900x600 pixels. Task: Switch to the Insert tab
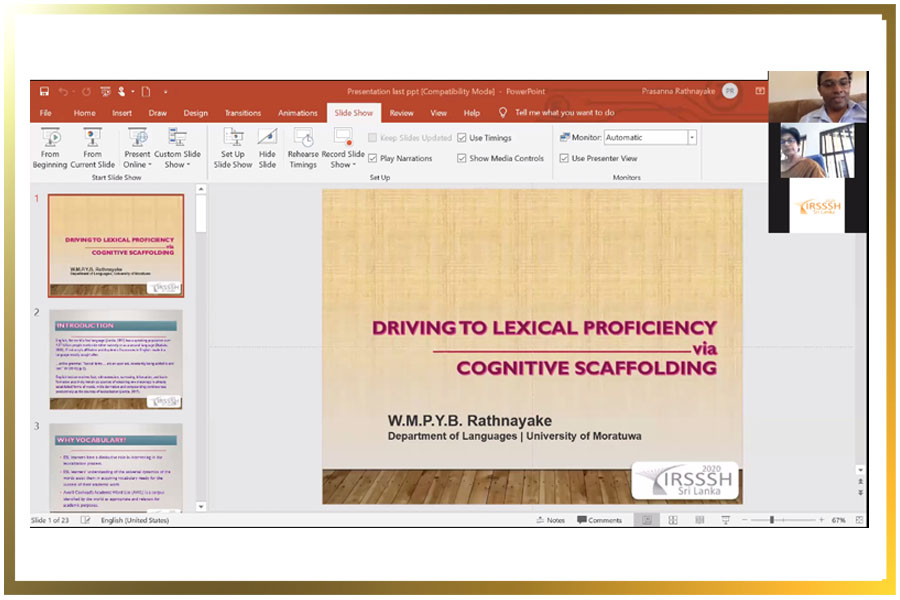(x=122, y=113)
